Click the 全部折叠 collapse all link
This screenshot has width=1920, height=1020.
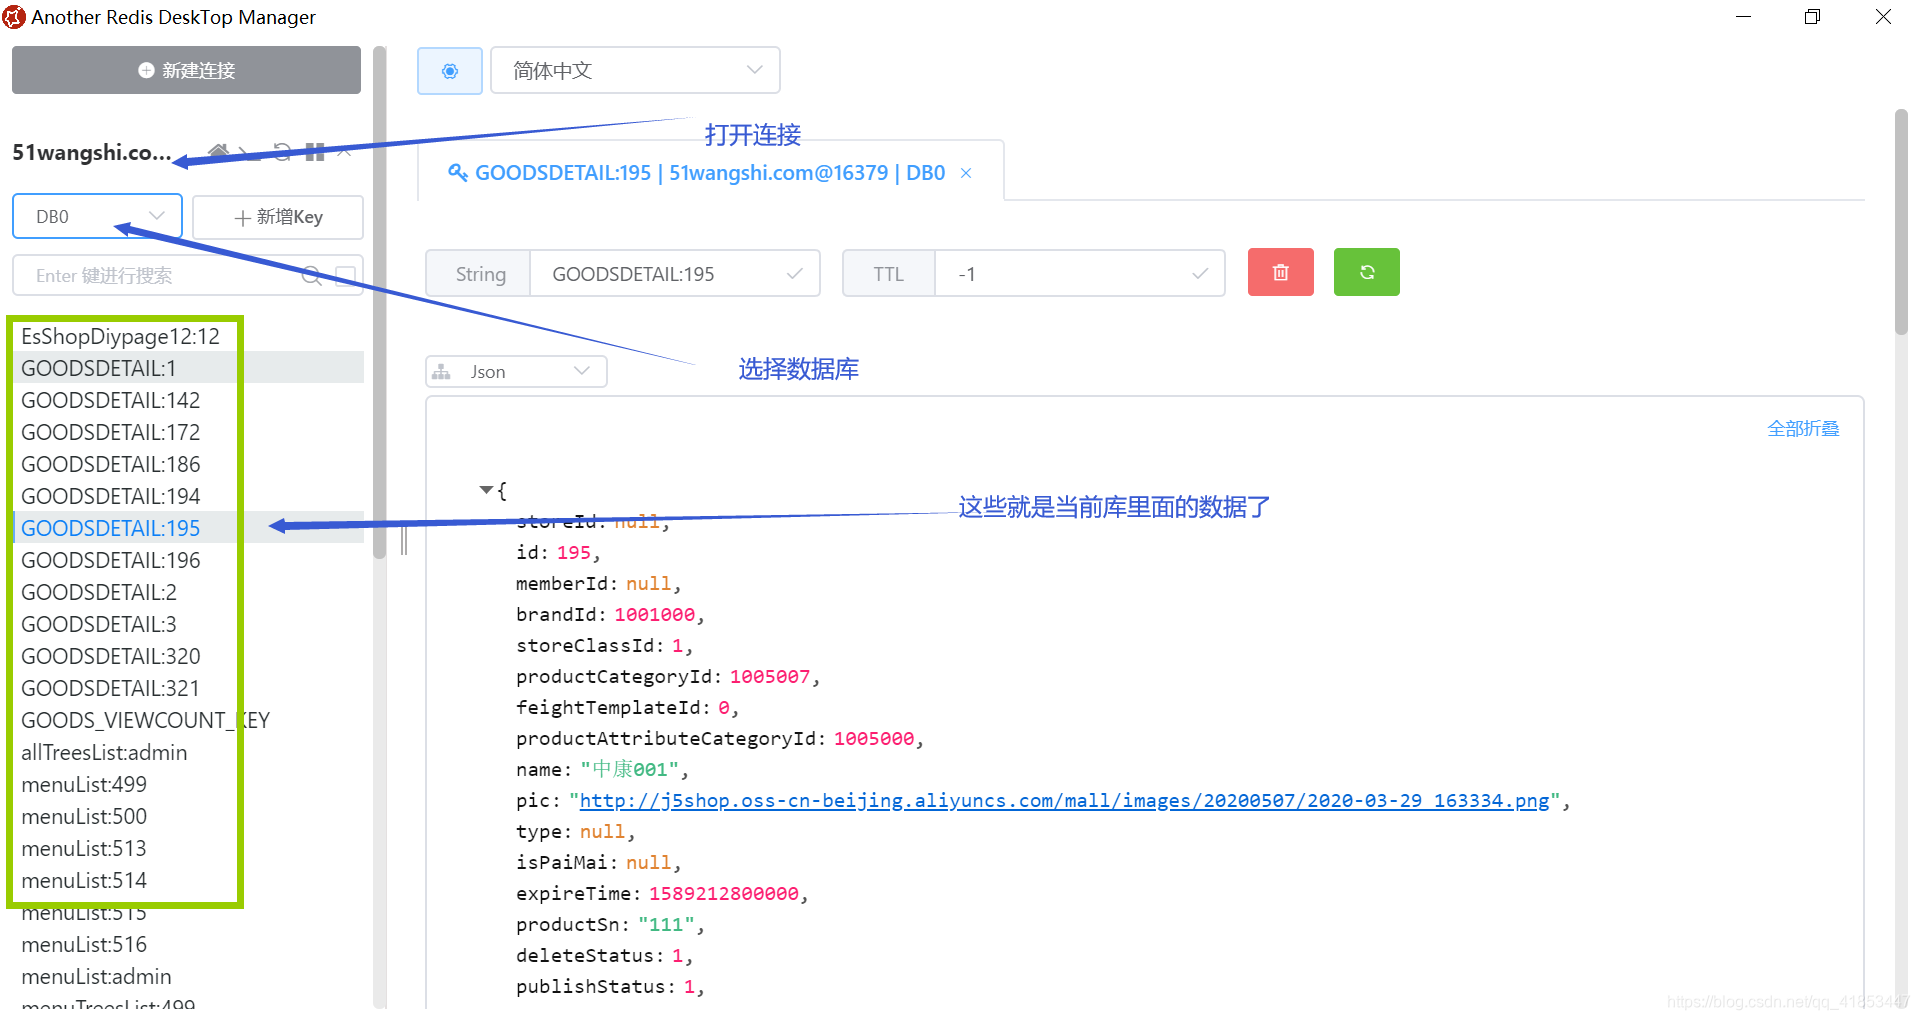click(1803, 429)
